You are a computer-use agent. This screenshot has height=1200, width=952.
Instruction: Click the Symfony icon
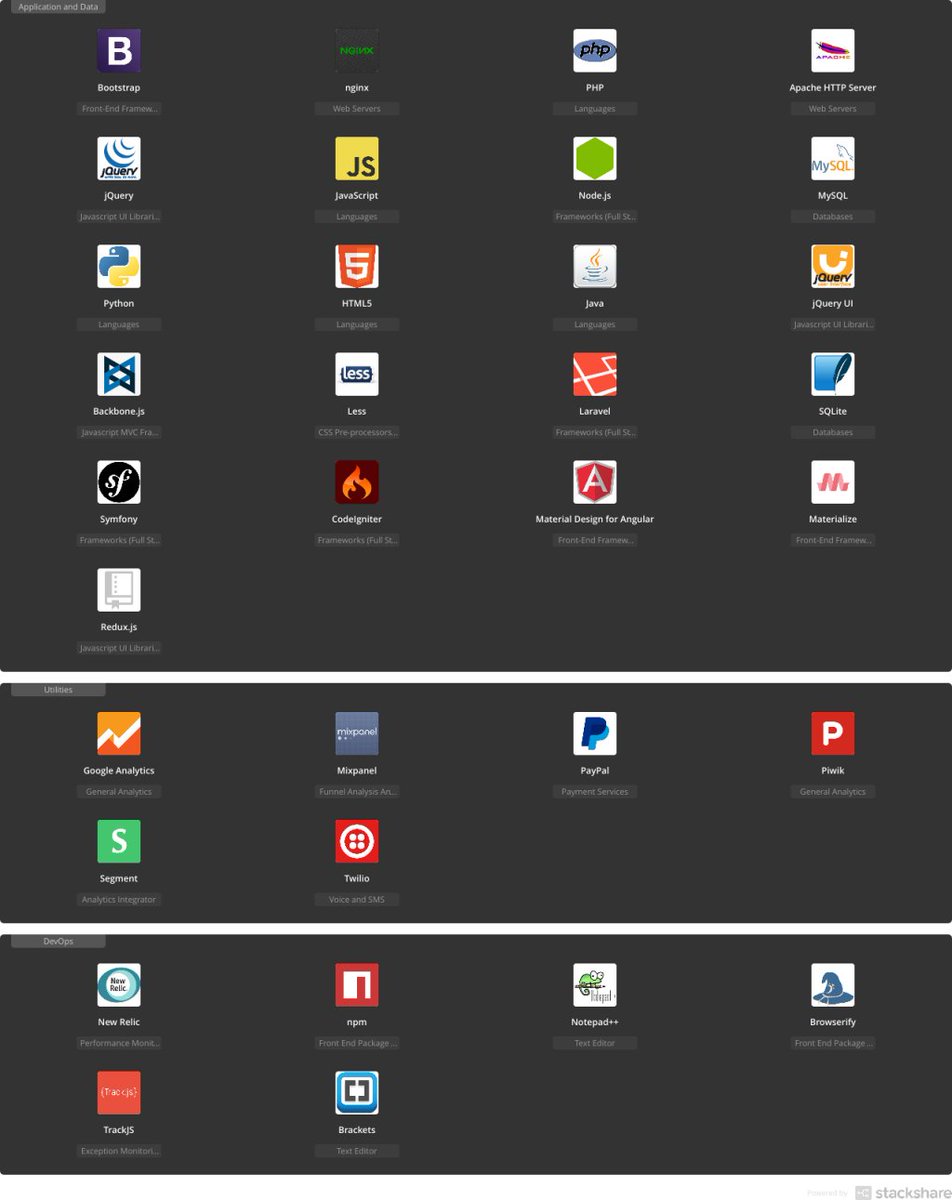pos(119,481)
